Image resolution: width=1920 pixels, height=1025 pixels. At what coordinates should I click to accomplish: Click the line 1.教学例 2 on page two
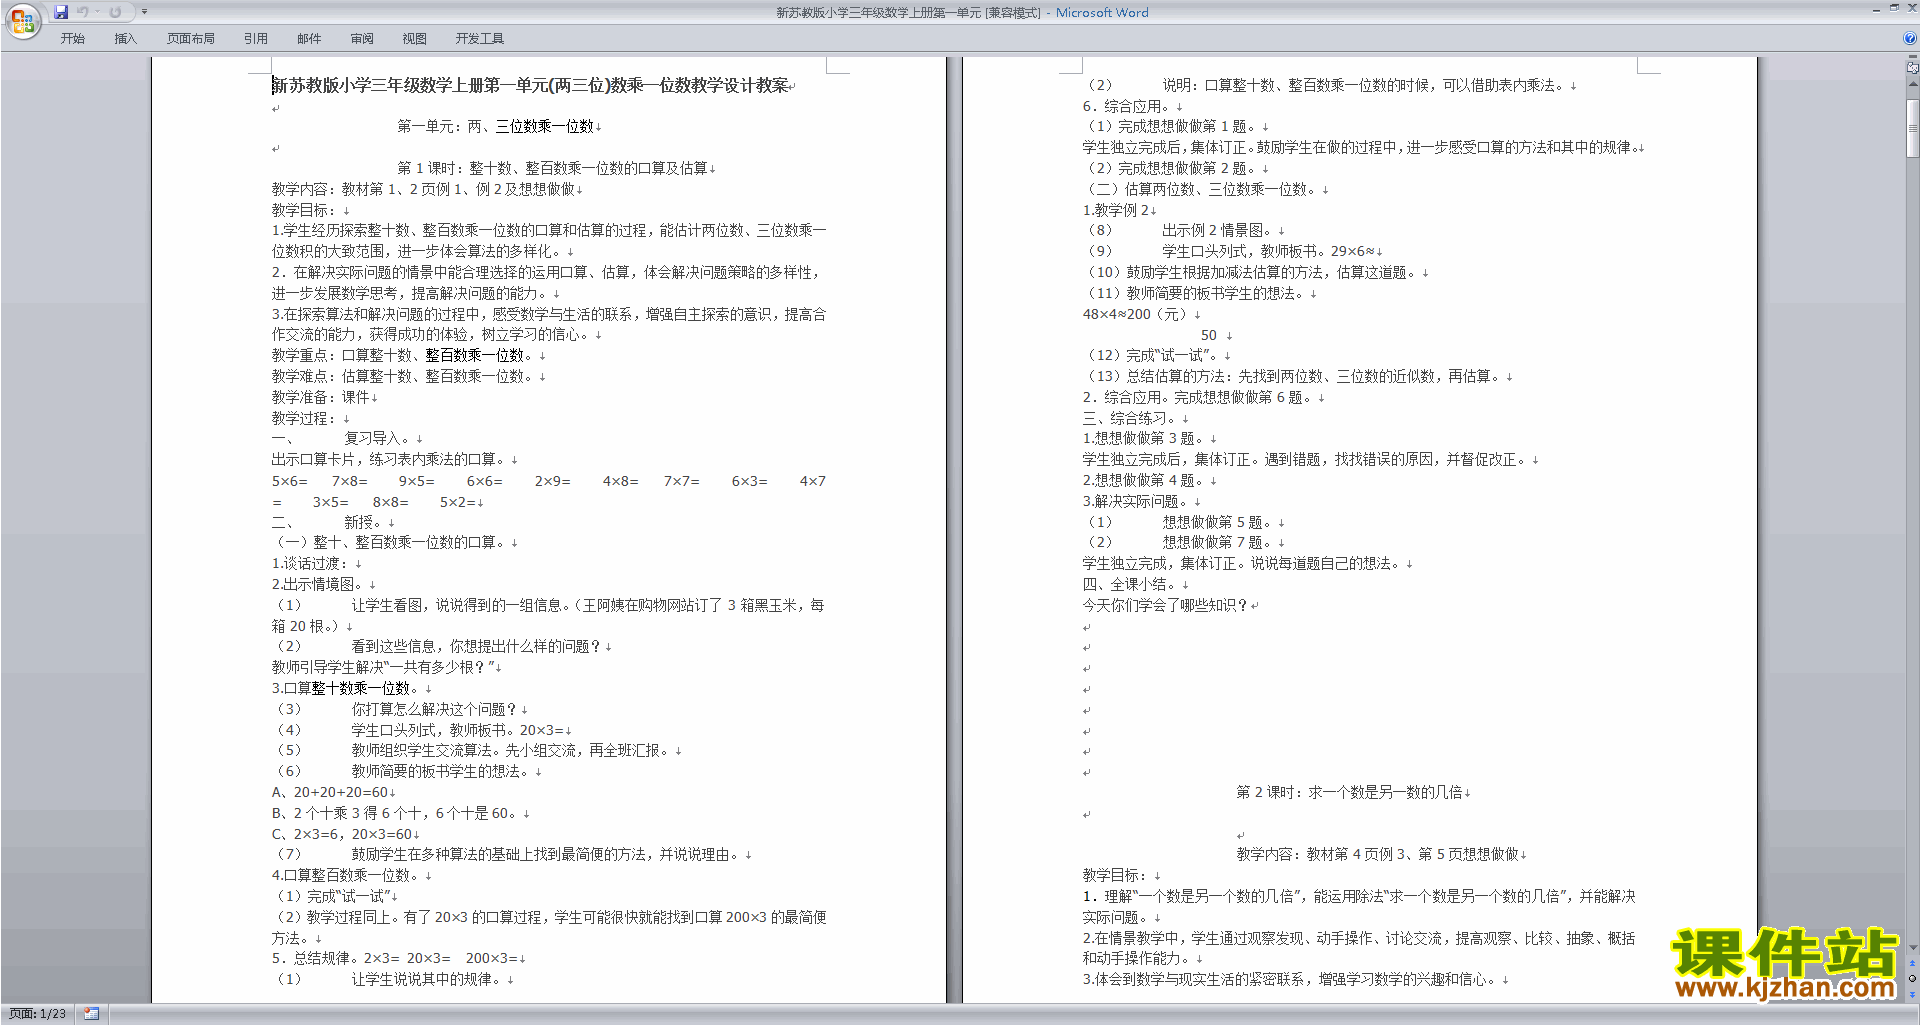[x=1116, y=210]
